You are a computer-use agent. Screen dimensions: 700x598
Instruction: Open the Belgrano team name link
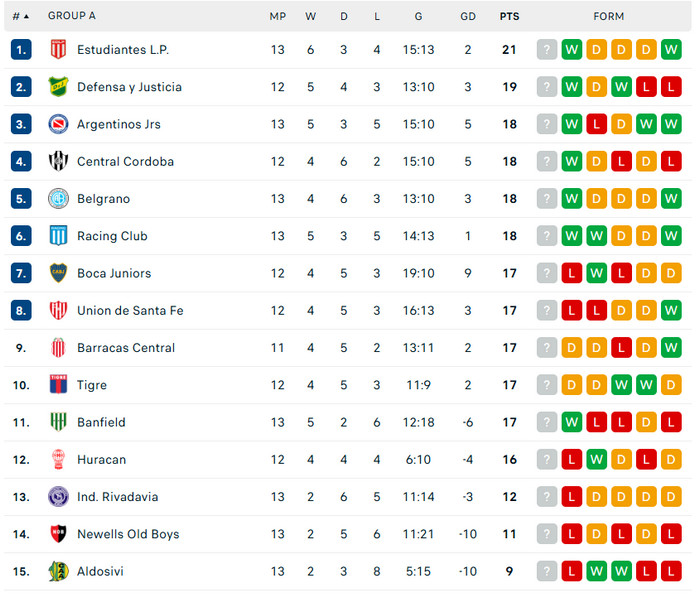pos(103,199)
